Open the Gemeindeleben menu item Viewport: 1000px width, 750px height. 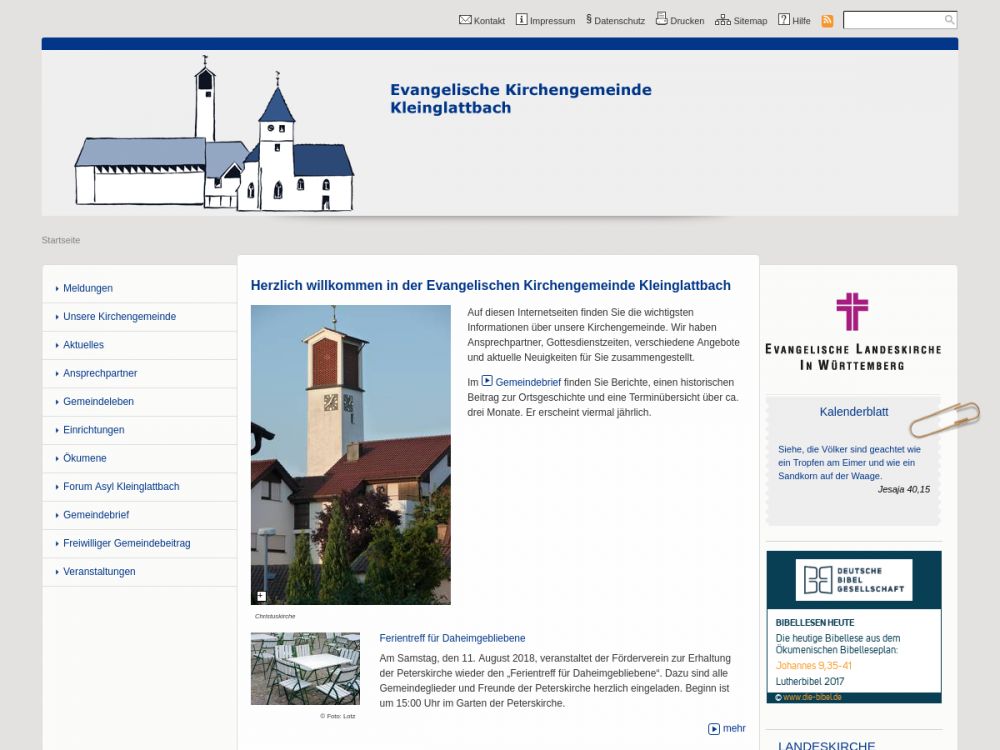(98, 402)
